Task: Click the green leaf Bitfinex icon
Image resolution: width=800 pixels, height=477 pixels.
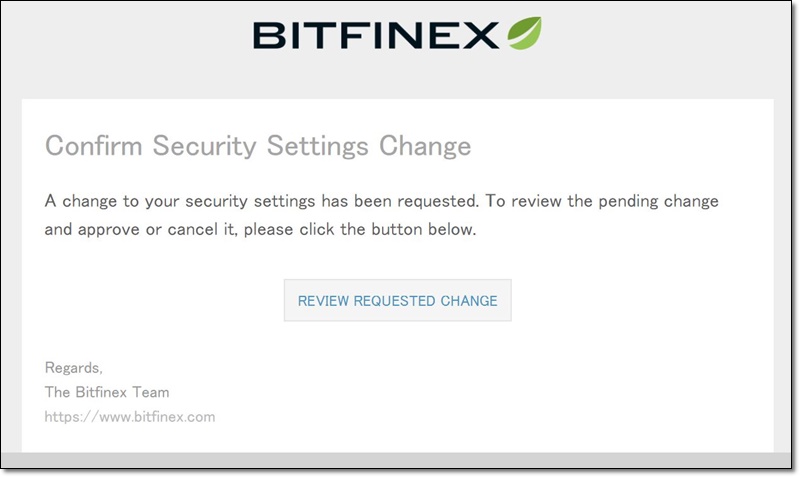Action: (x=524, y=33)
